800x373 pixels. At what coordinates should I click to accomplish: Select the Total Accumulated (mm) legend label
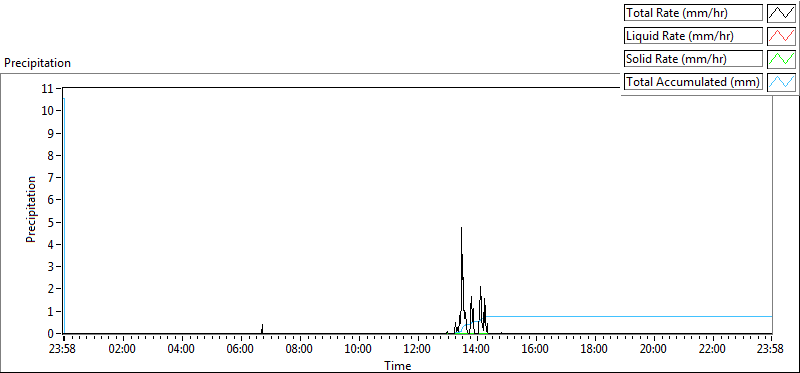(x=693, y=82)
